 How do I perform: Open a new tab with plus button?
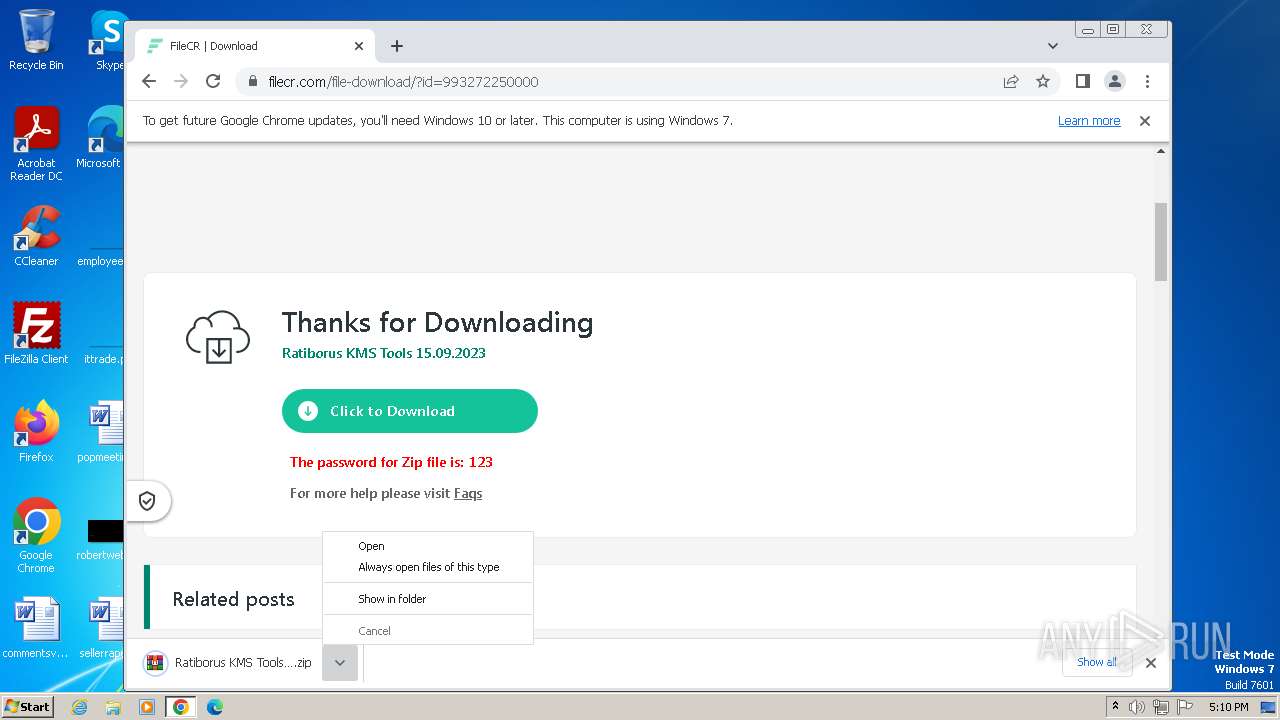pos(397,46)
